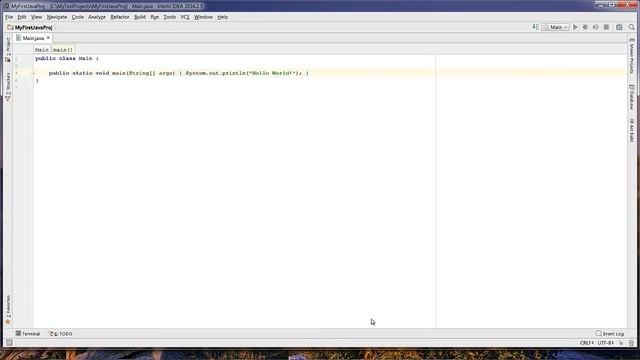Toggle tool window bars icon in status bar

point(9,343)
